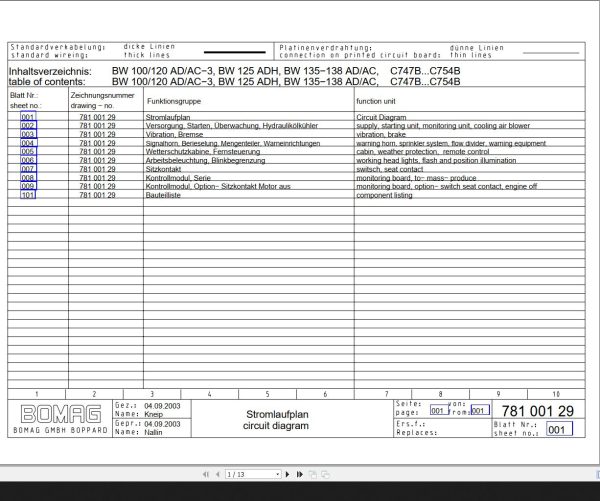Click the first greyed-out page view icon
The image size is (600, 501).
313,474
